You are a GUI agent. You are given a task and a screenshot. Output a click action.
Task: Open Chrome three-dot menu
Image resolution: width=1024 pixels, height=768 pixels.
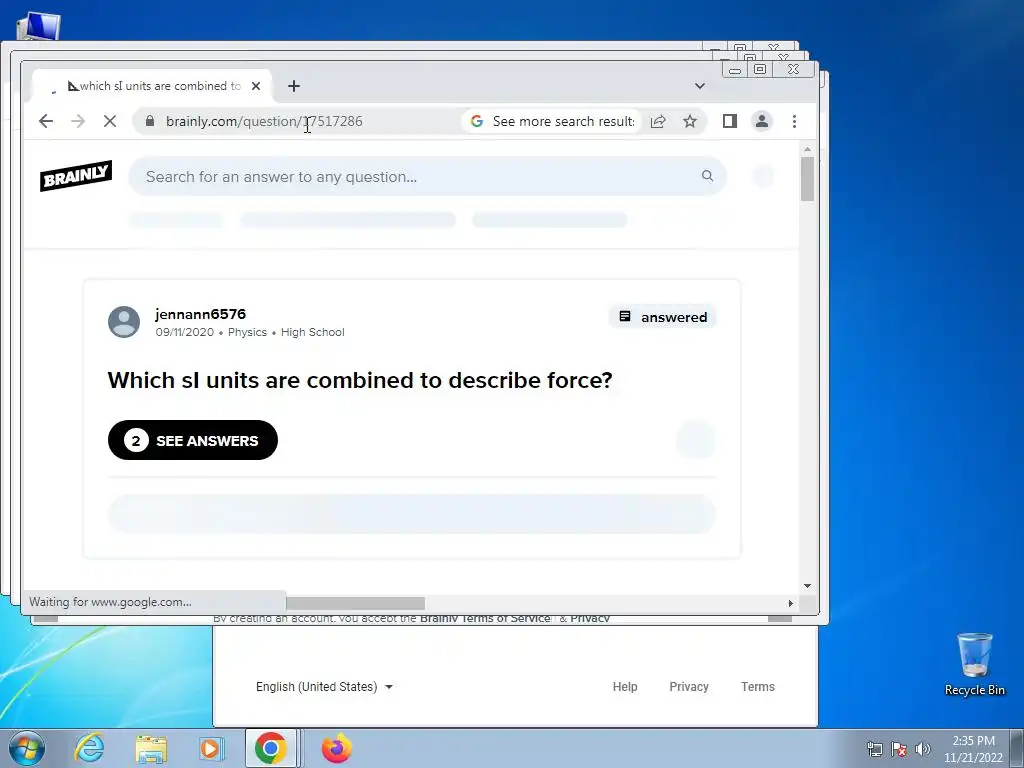pyautogui.click(x=794, y=121)
